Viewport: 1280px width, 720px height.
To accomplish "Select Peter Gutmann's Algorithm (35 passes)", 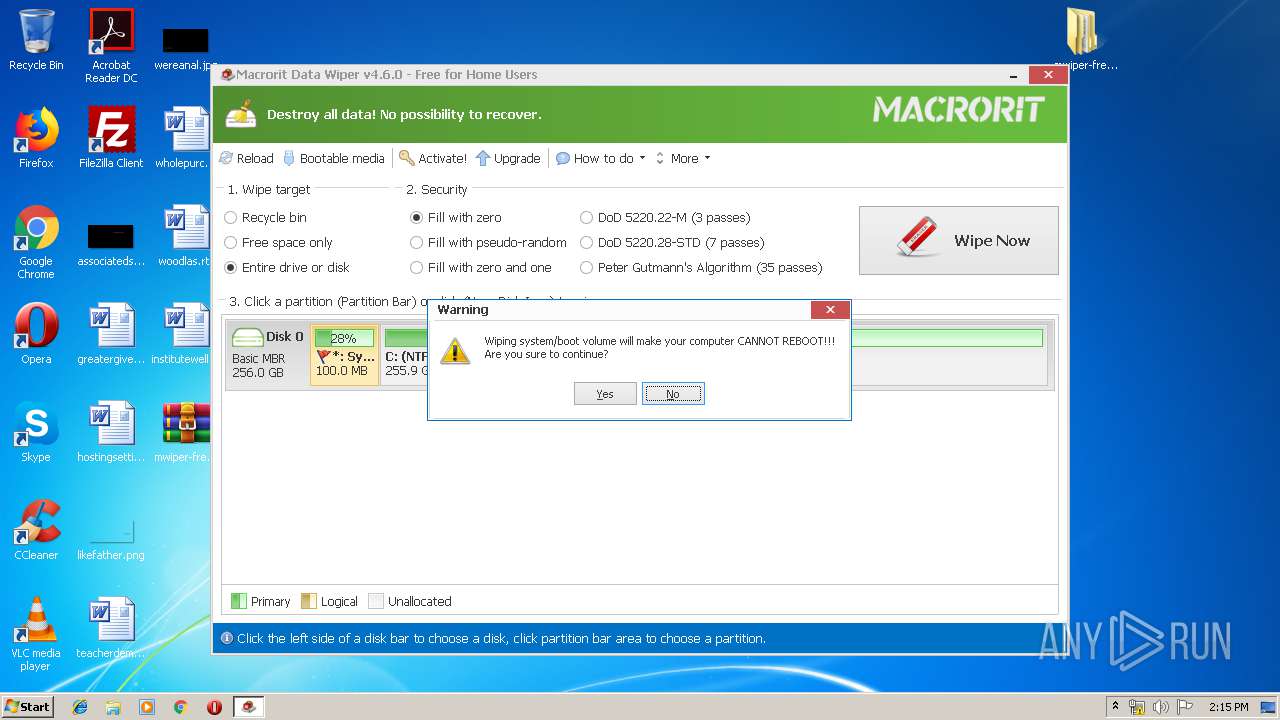I will click(701, 267).
